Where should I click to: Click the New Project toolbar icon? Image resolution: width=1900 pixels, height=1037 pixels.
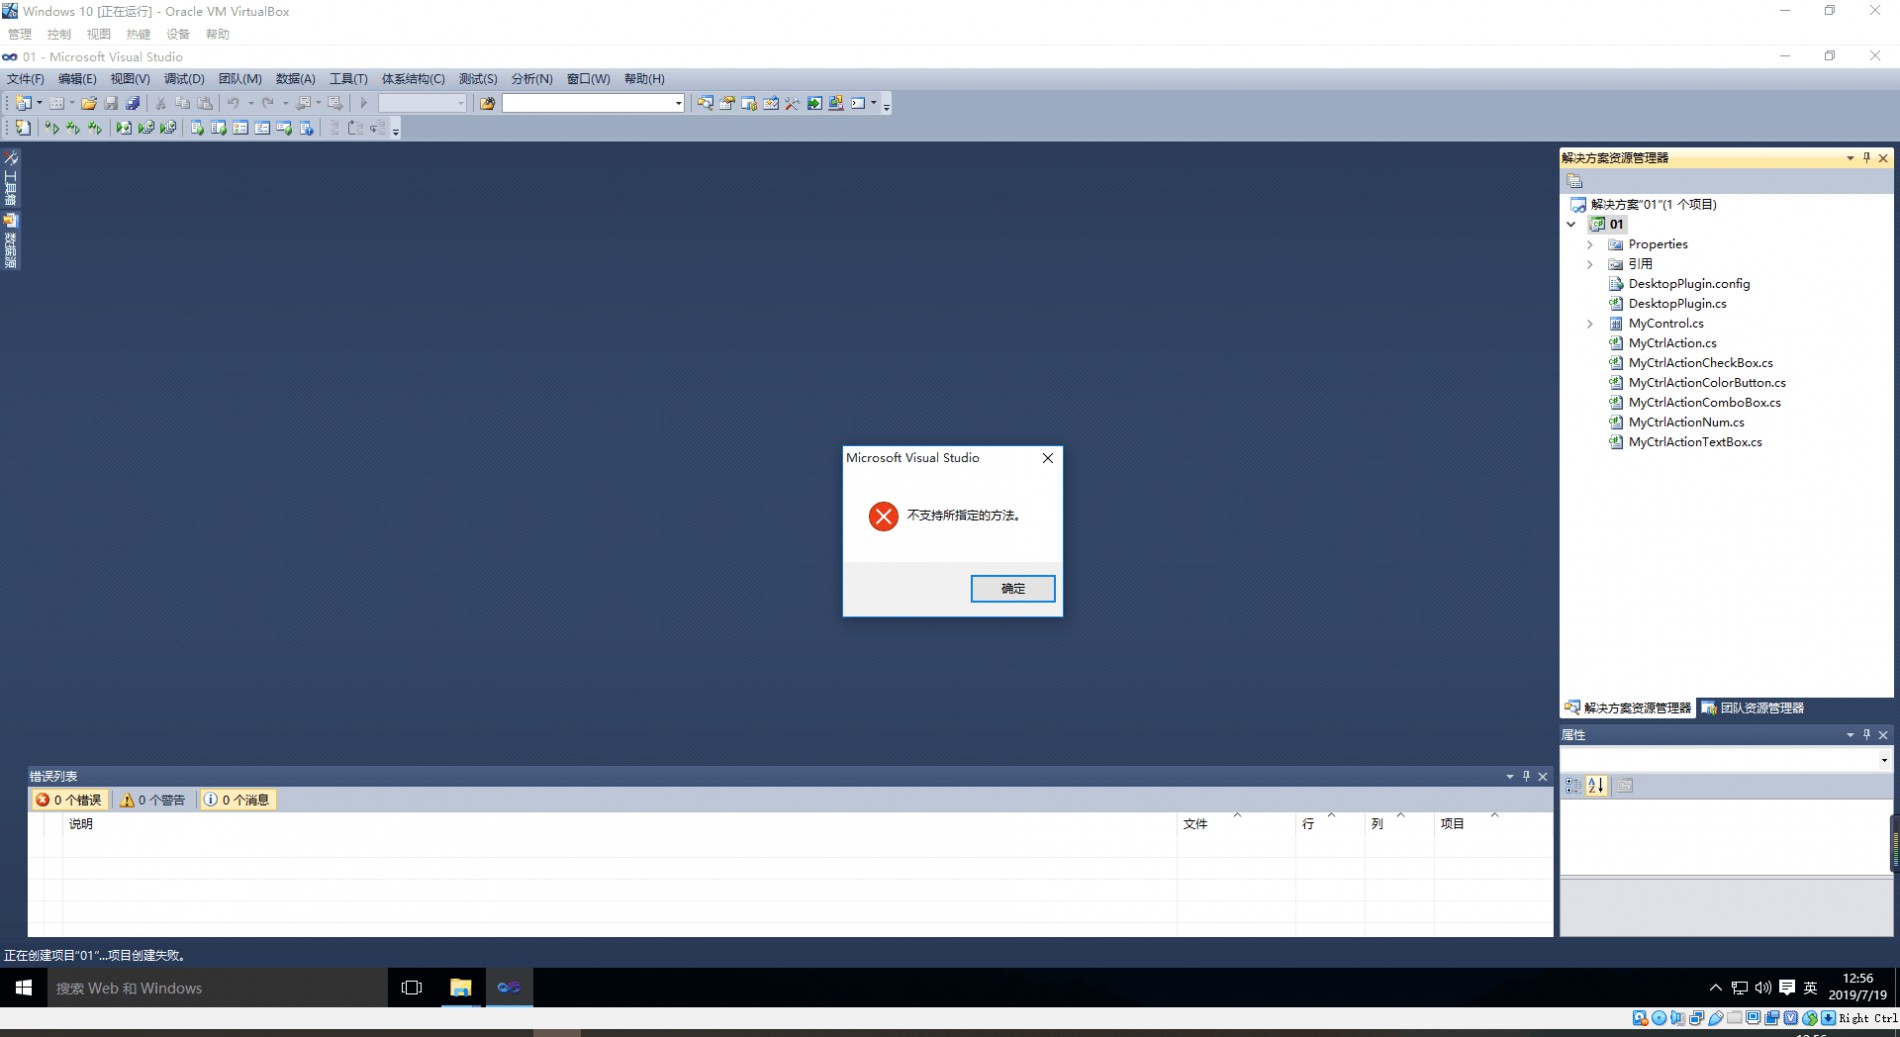[x=22, y=103]
